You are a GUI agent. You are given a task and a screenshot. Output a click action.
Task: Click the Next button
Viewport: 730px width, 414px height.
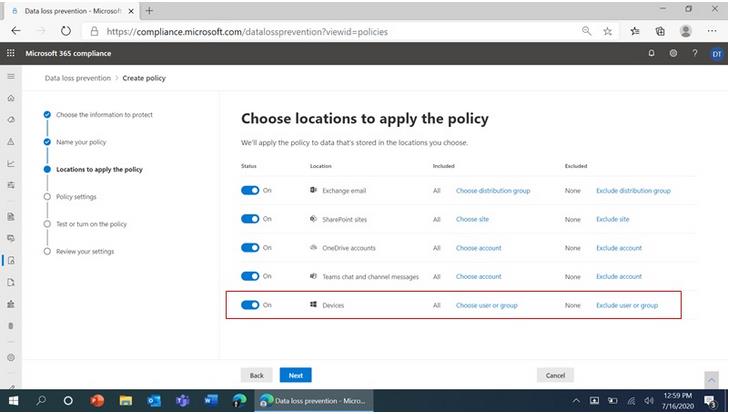click(x=295, y=375)
